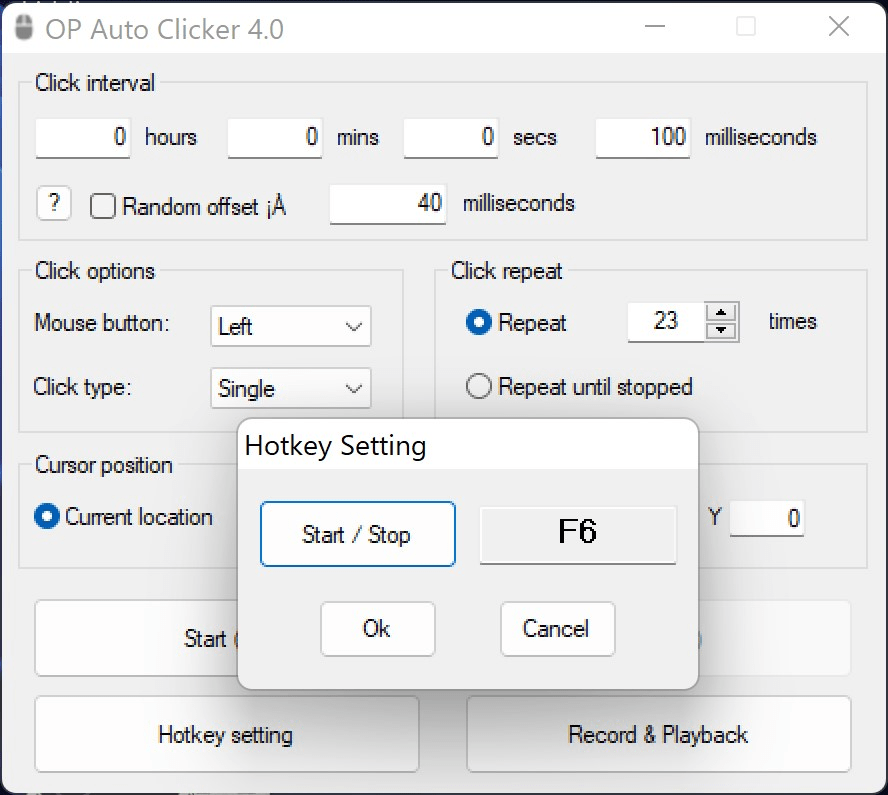
Task: Confirm hotkey settings with Ok
Action: click(x=377, y=629)
